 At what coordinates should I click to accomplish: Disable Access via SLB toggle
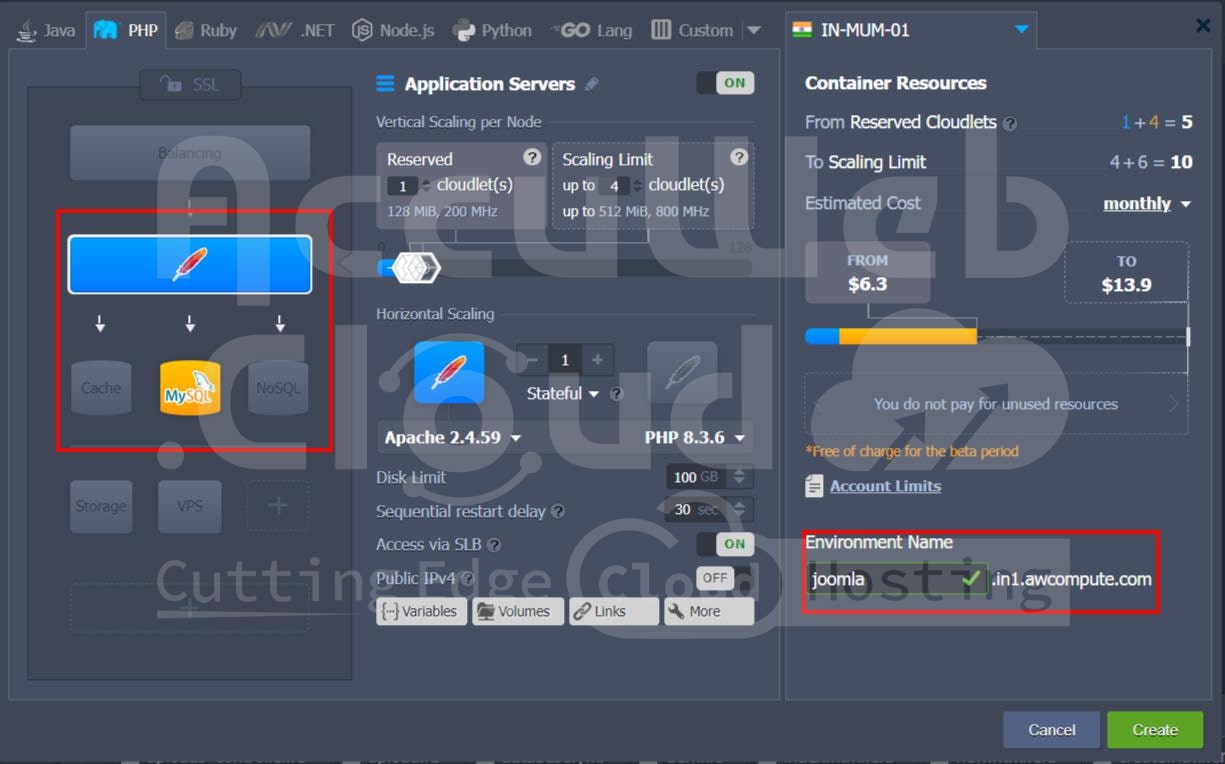[725, 544]
